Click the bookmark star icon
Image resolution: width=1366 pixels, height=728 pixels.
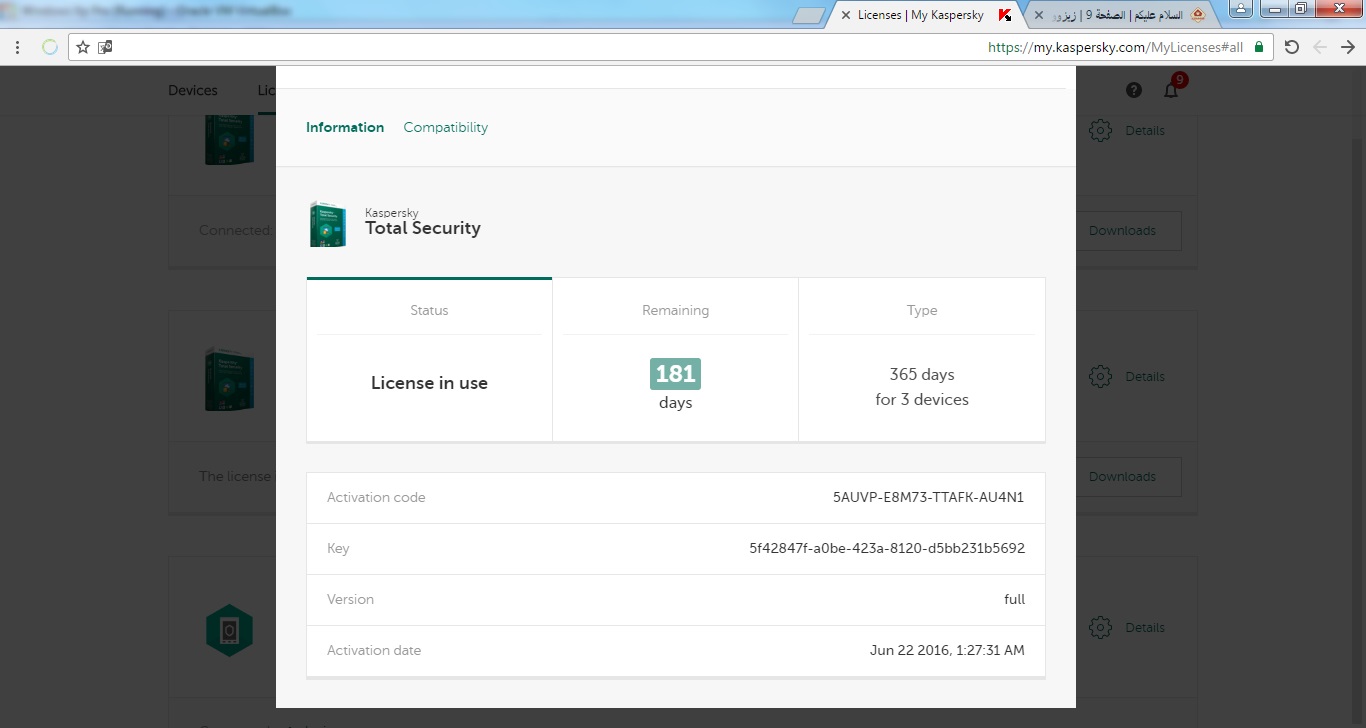83,47
